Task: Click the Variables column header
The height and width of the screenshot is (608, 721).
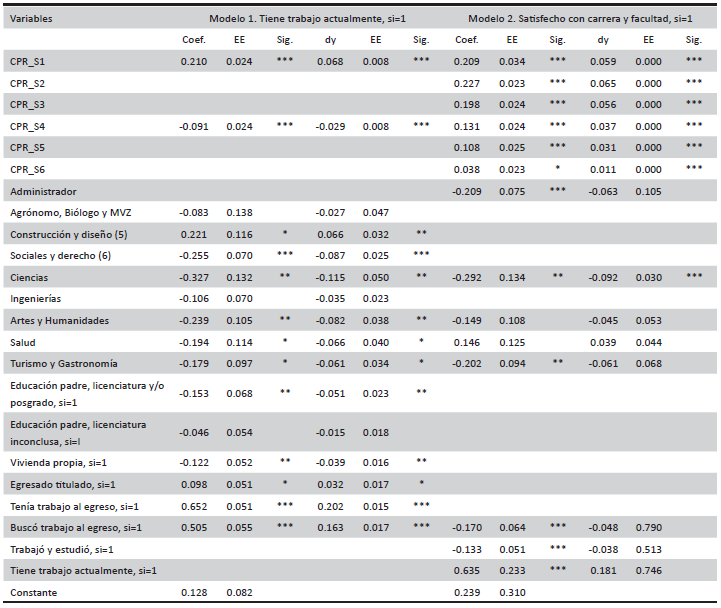Action: tap(32, 18)
